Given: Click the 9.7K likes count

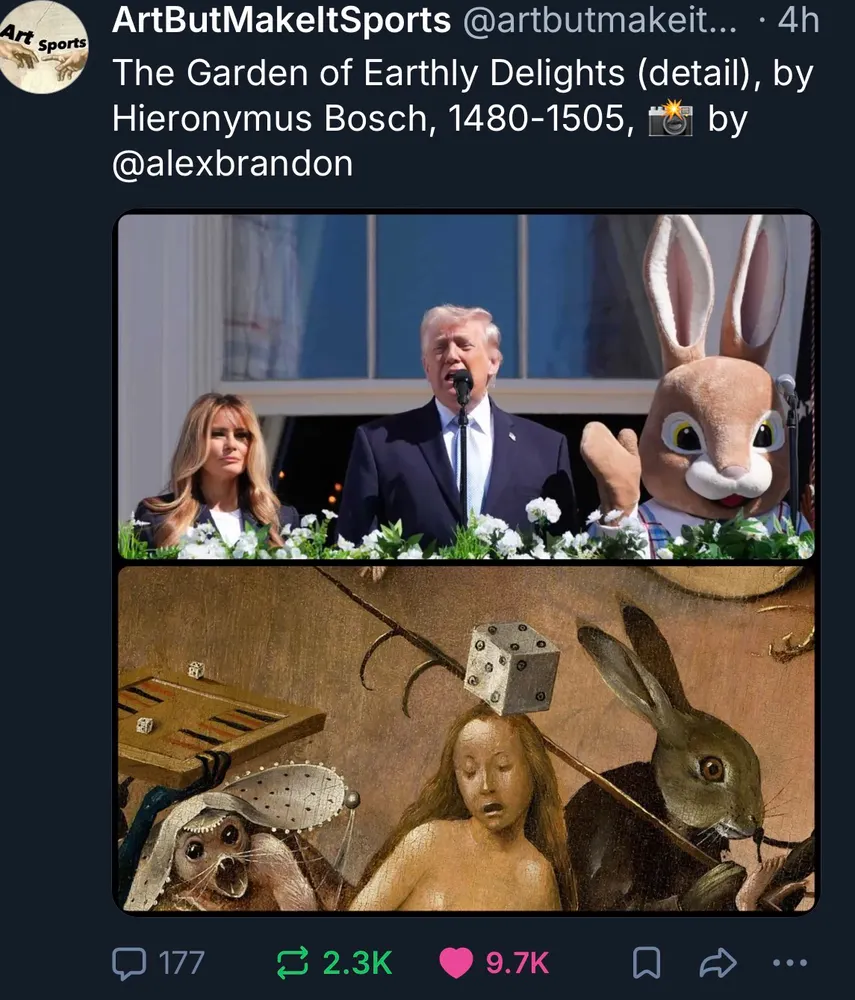Looking at the screenshot, I should tap(517, 962).
